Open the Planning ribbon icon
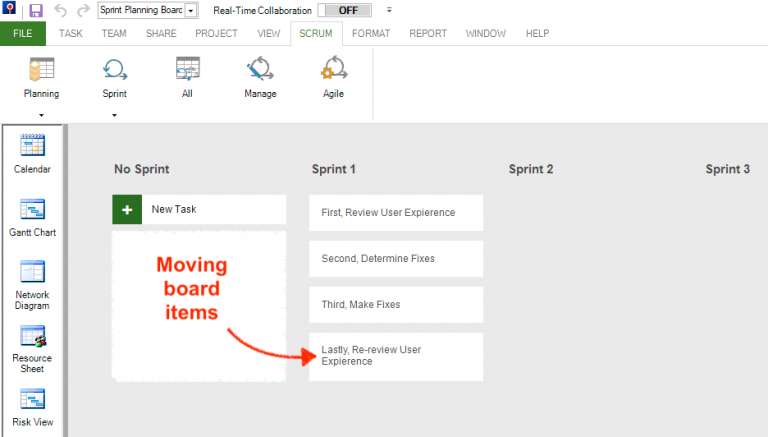The image size is (768, 437). pyautogui.click(x=41, y=70)
